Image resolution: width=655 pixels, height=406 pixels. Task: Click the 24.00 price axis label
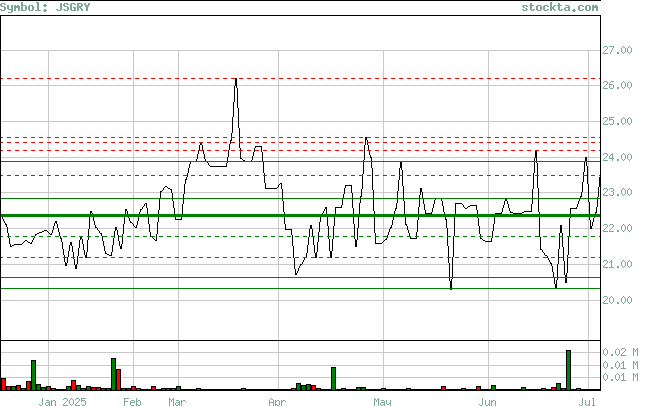617,157
